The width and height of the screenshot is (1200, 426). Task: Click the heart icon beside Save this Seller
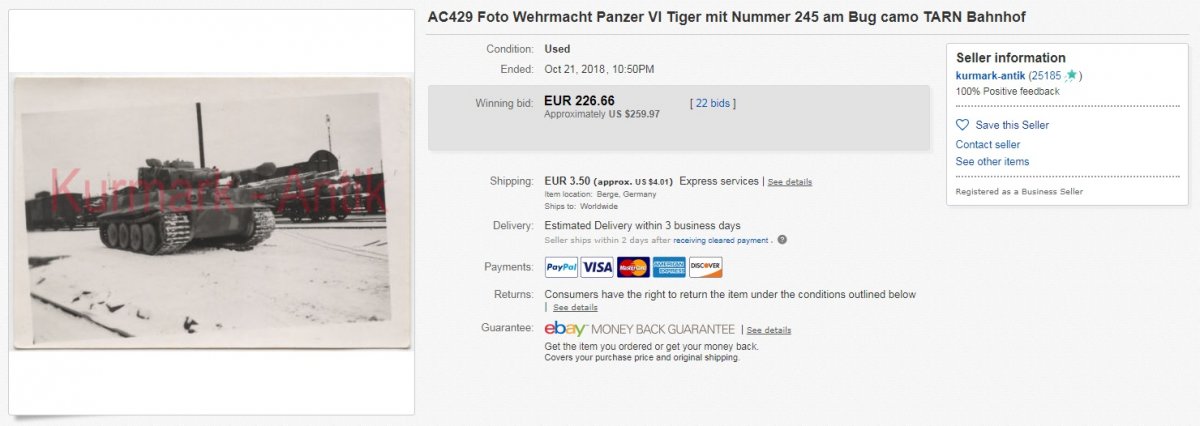point(962,125)
